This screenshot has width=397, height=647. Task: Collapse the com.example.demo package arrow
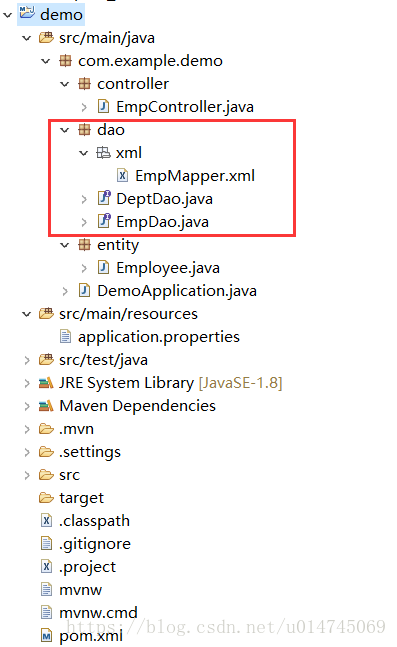point(46,61)
